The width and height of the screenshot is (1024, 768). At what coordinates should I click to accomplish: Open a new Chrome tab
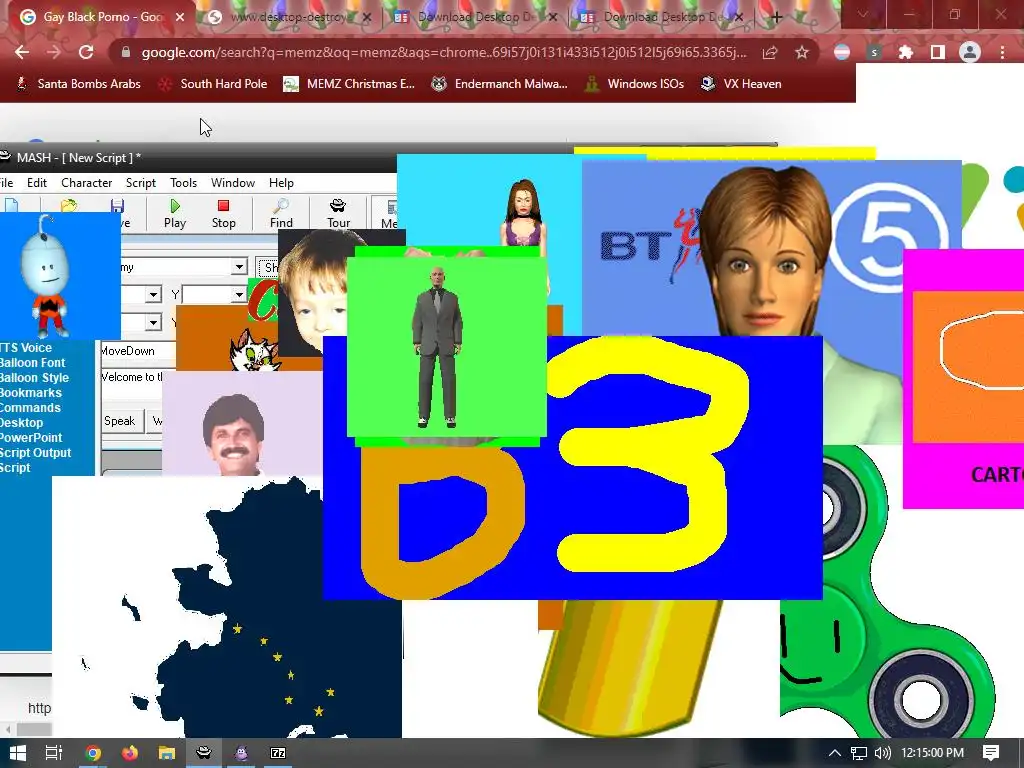776,18
